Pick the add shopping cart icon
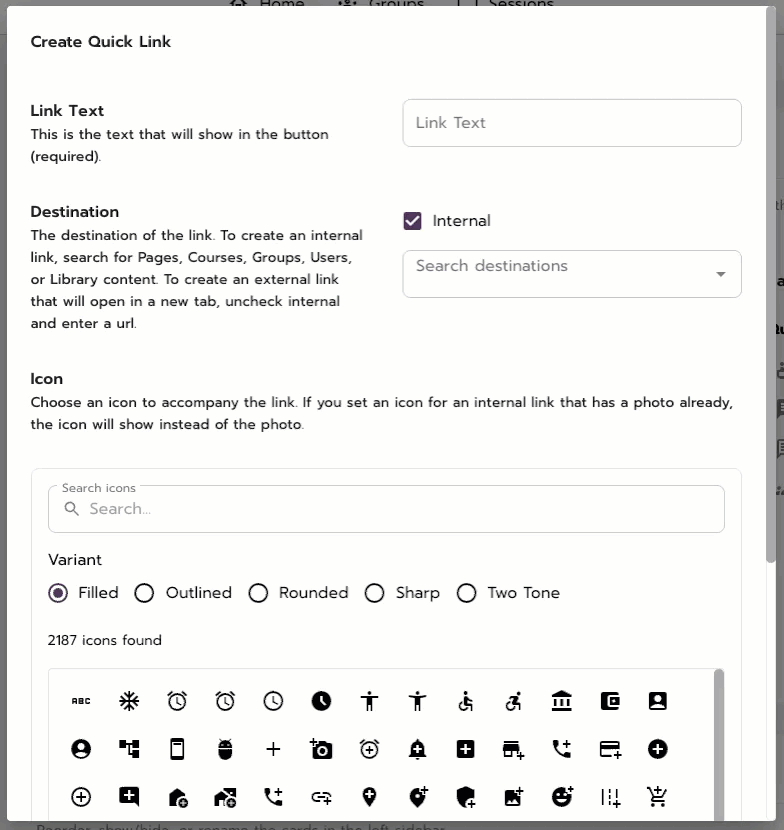 [x=657, y=797]
